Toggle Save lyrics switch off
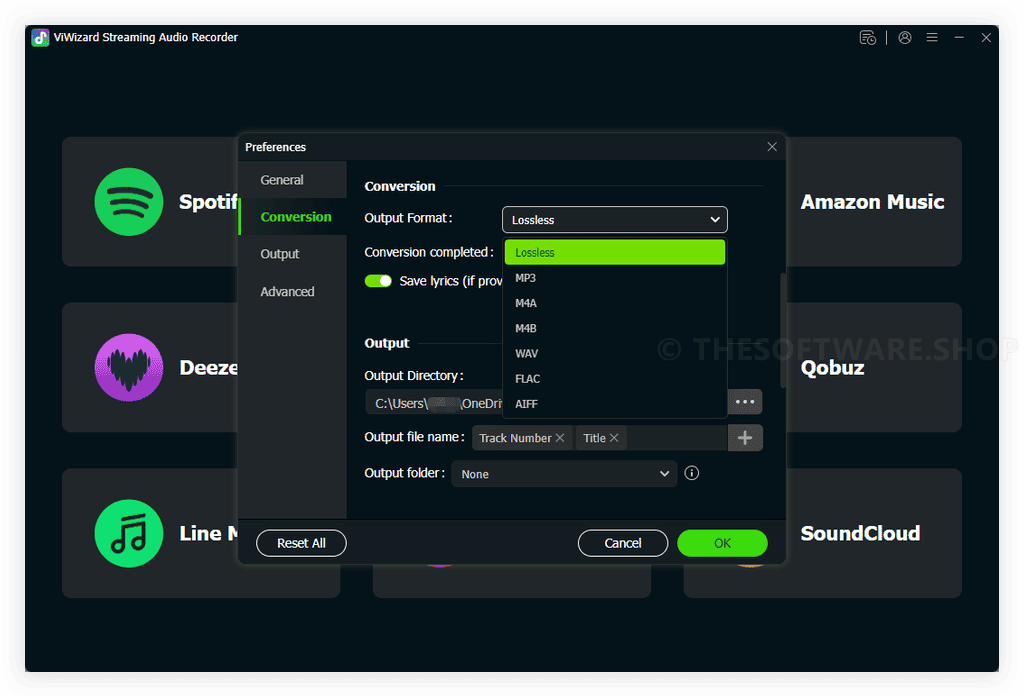This screenshot has height=697, width=1024. point(378,281)
